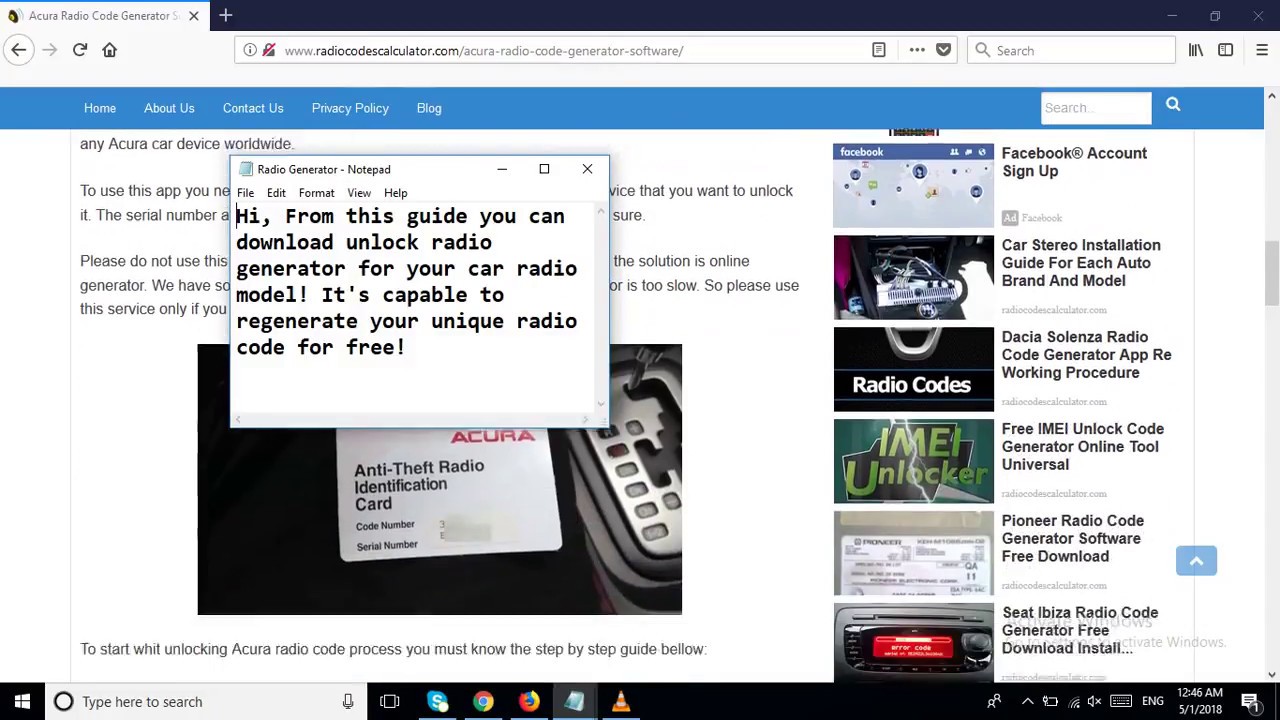Click the muted volume icon in tray
Viewport: 1280px width, 720px height.
coord(1094,702)
